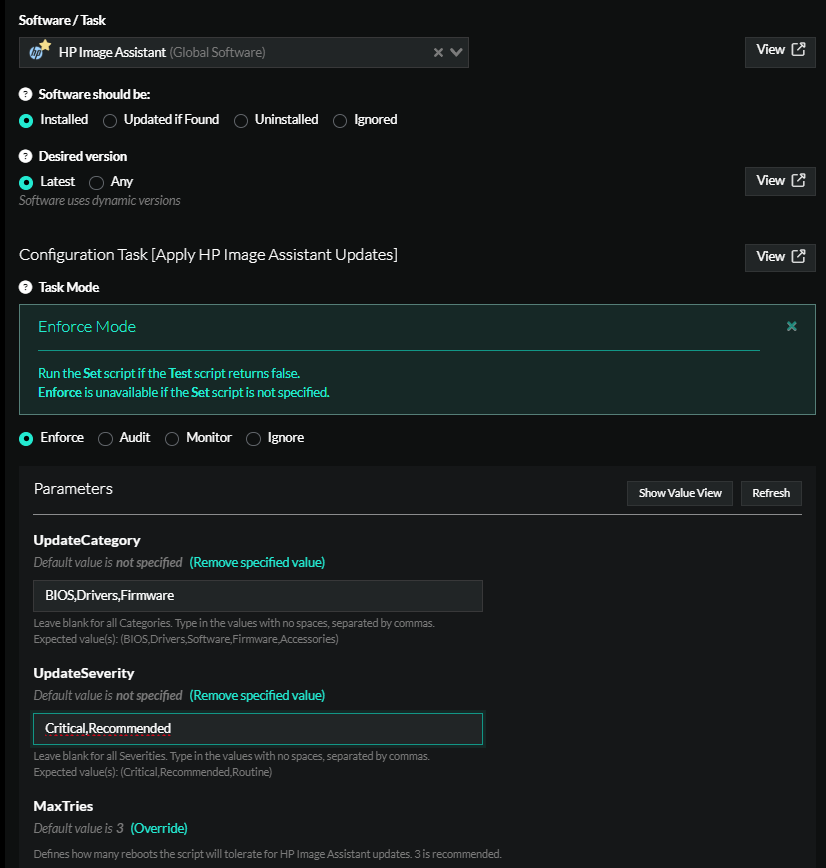This screenshot has height=868, width=826.
Task: Select Updated if Found option
Action: tap(110, 121)
